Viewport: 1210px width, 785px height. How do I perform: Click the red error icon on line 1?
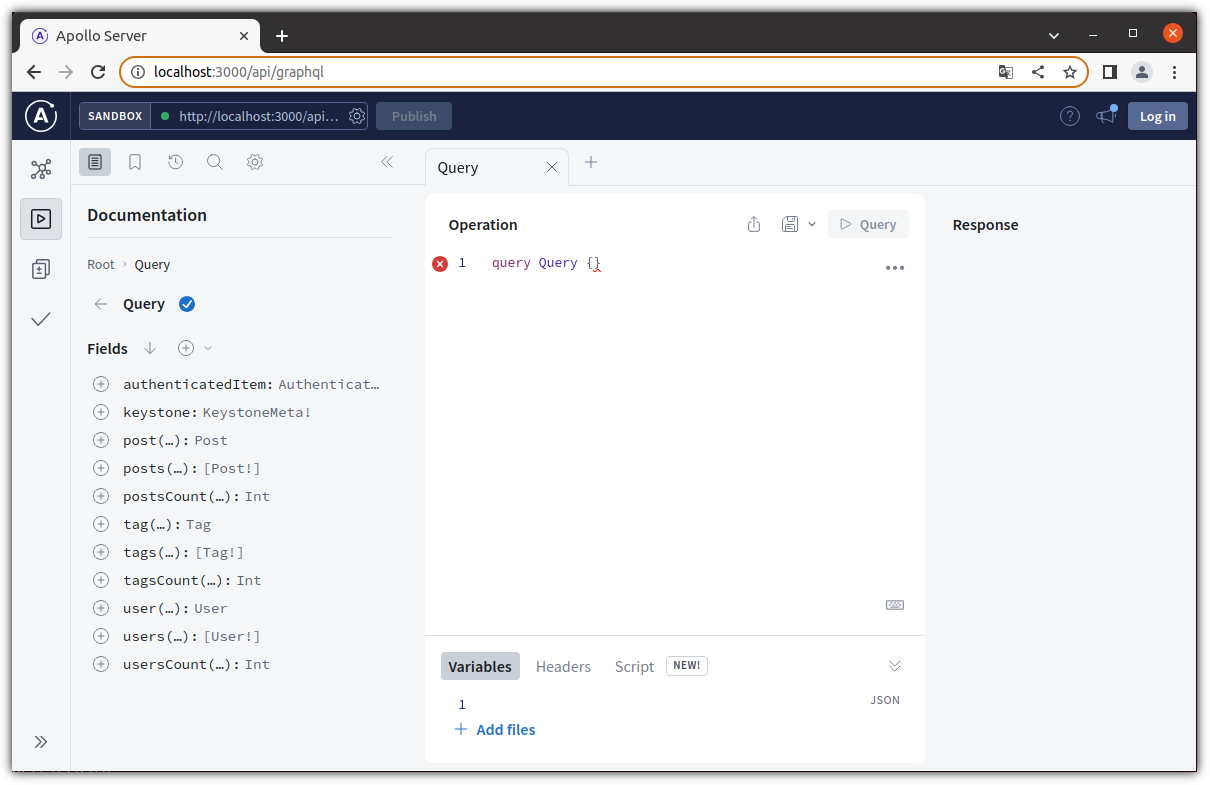pos(440,264)
